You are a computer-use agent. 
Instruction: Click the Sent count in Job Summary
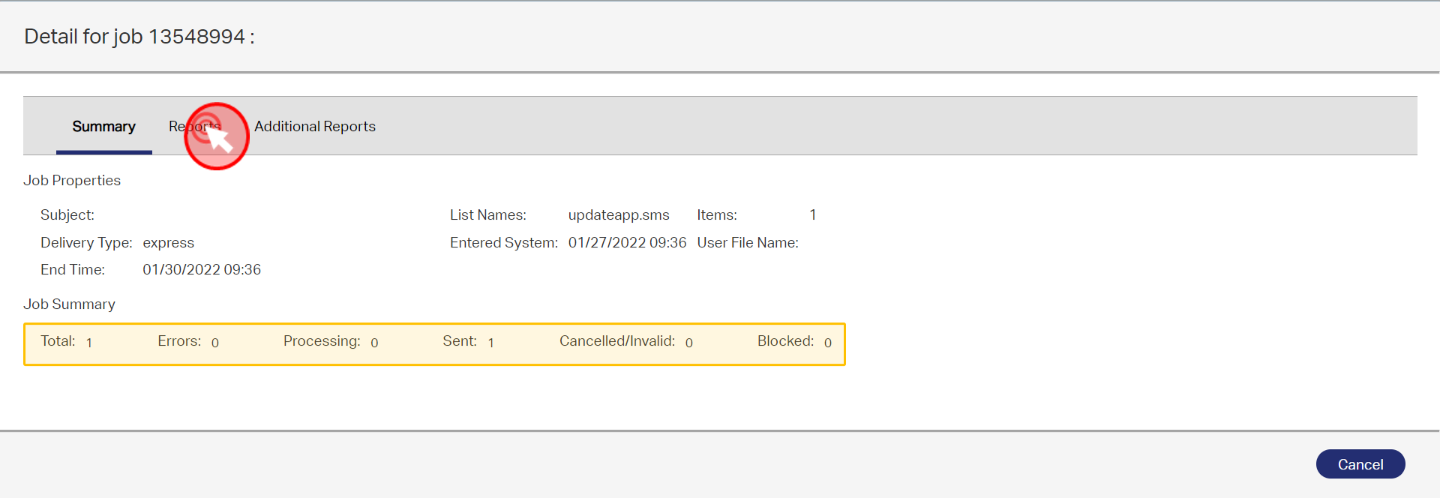coord(491,343)
